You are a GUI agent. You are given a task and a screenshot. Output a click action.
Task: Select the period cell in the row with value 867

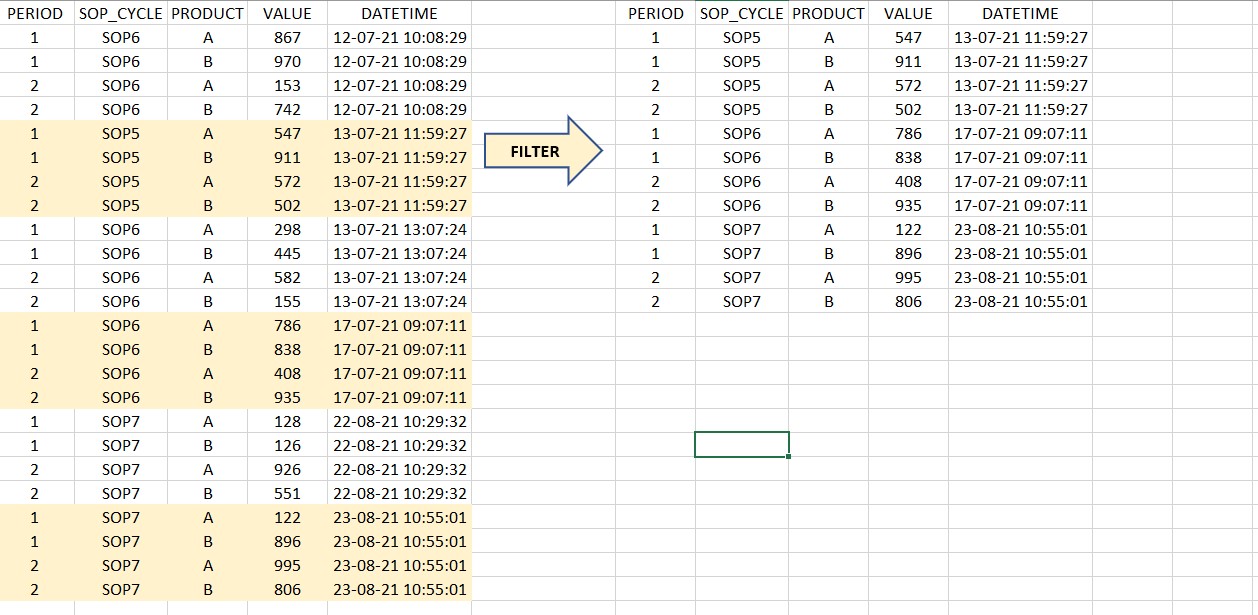35,37
